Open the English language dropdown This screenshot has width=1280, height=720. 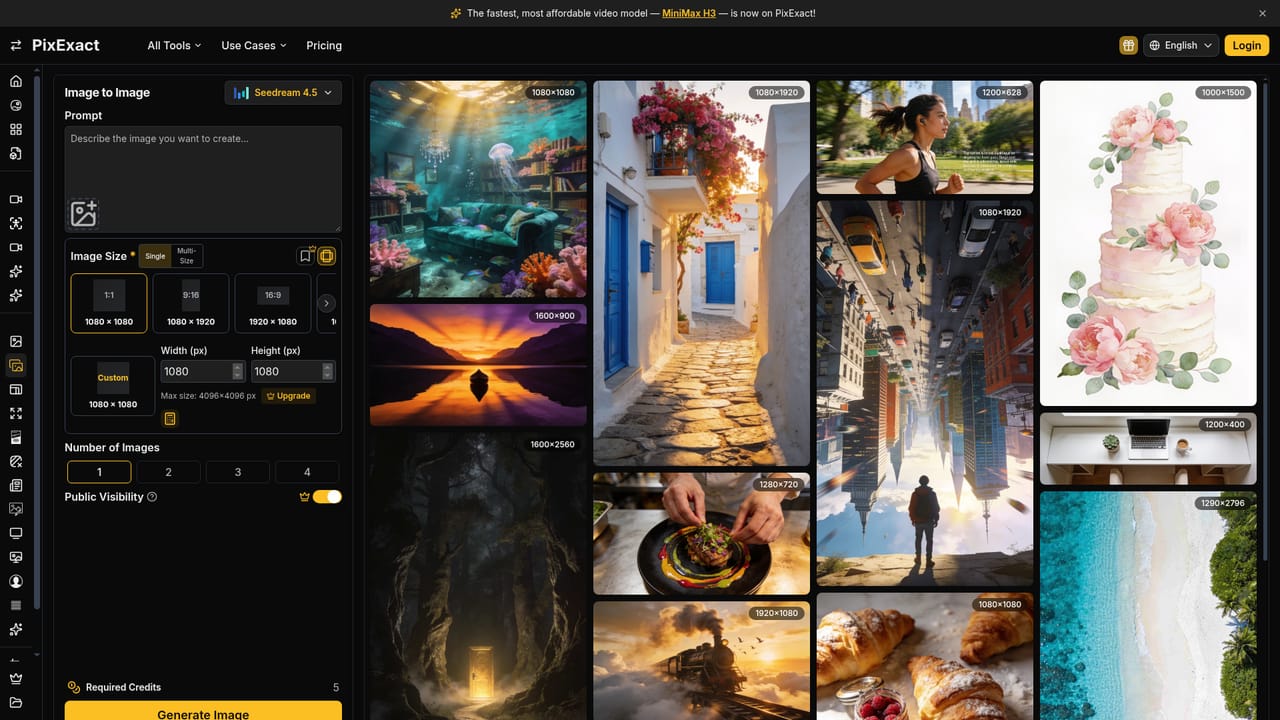click(x=1180, y=45)
